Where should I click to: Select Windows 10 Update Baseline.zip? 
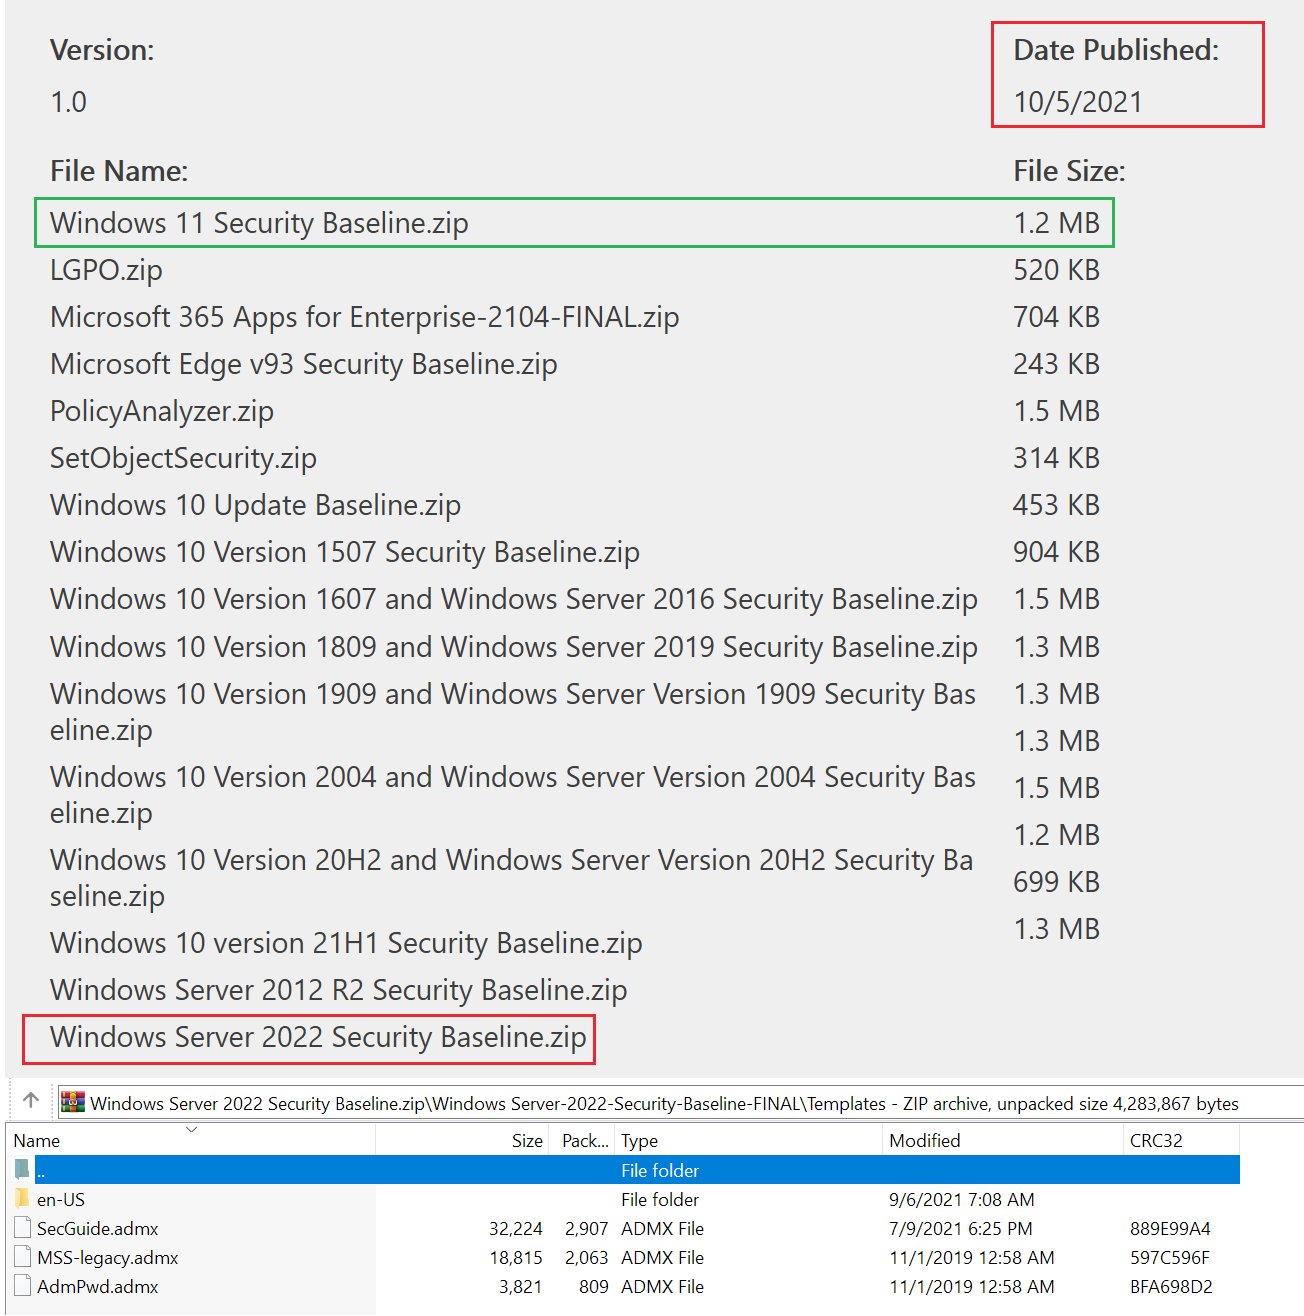tap(255, 505)
